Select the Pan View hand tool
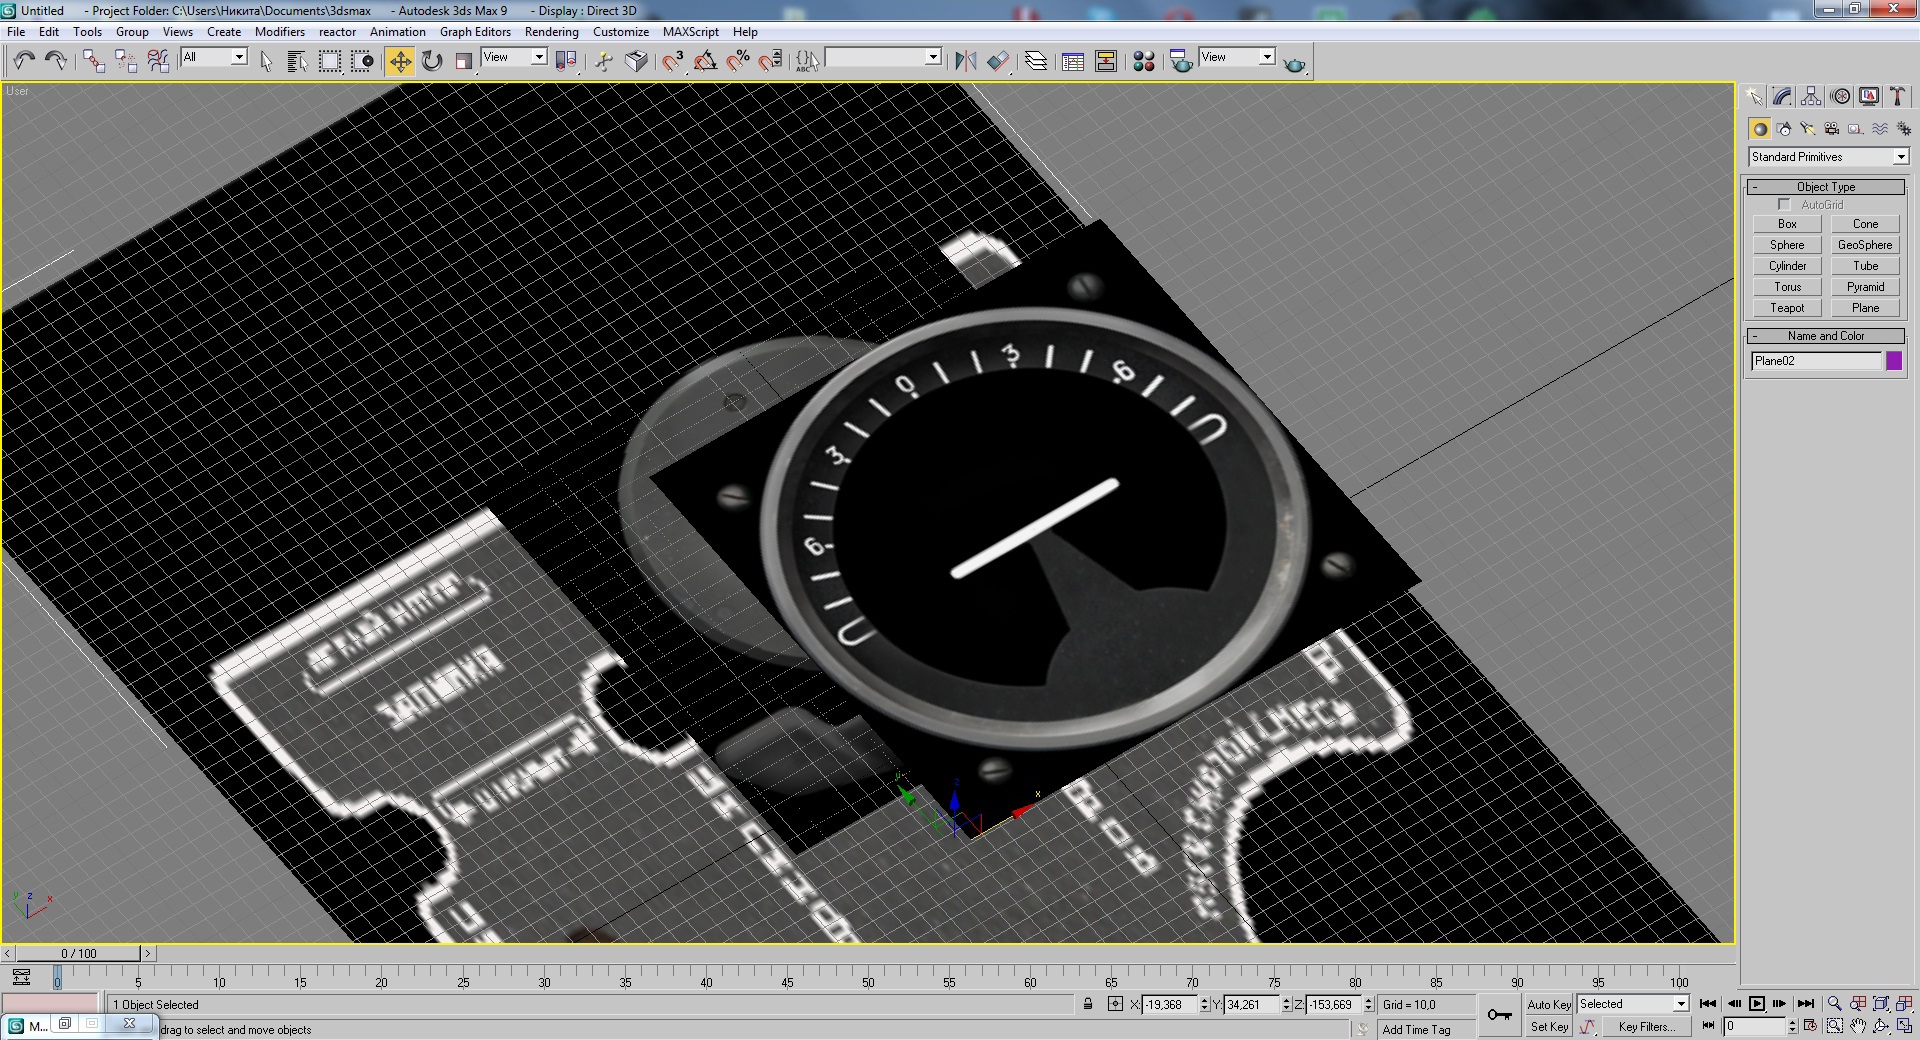This screenshot has width=1920, height=1040. click(1858, 1026)
